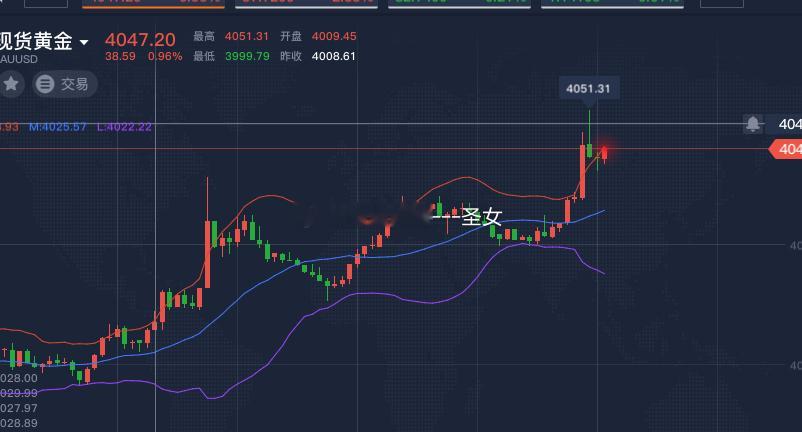Click the 027.97 value in the bottom-left list
The height and width of the screenshot is (432, 802).
coord(18,408)
